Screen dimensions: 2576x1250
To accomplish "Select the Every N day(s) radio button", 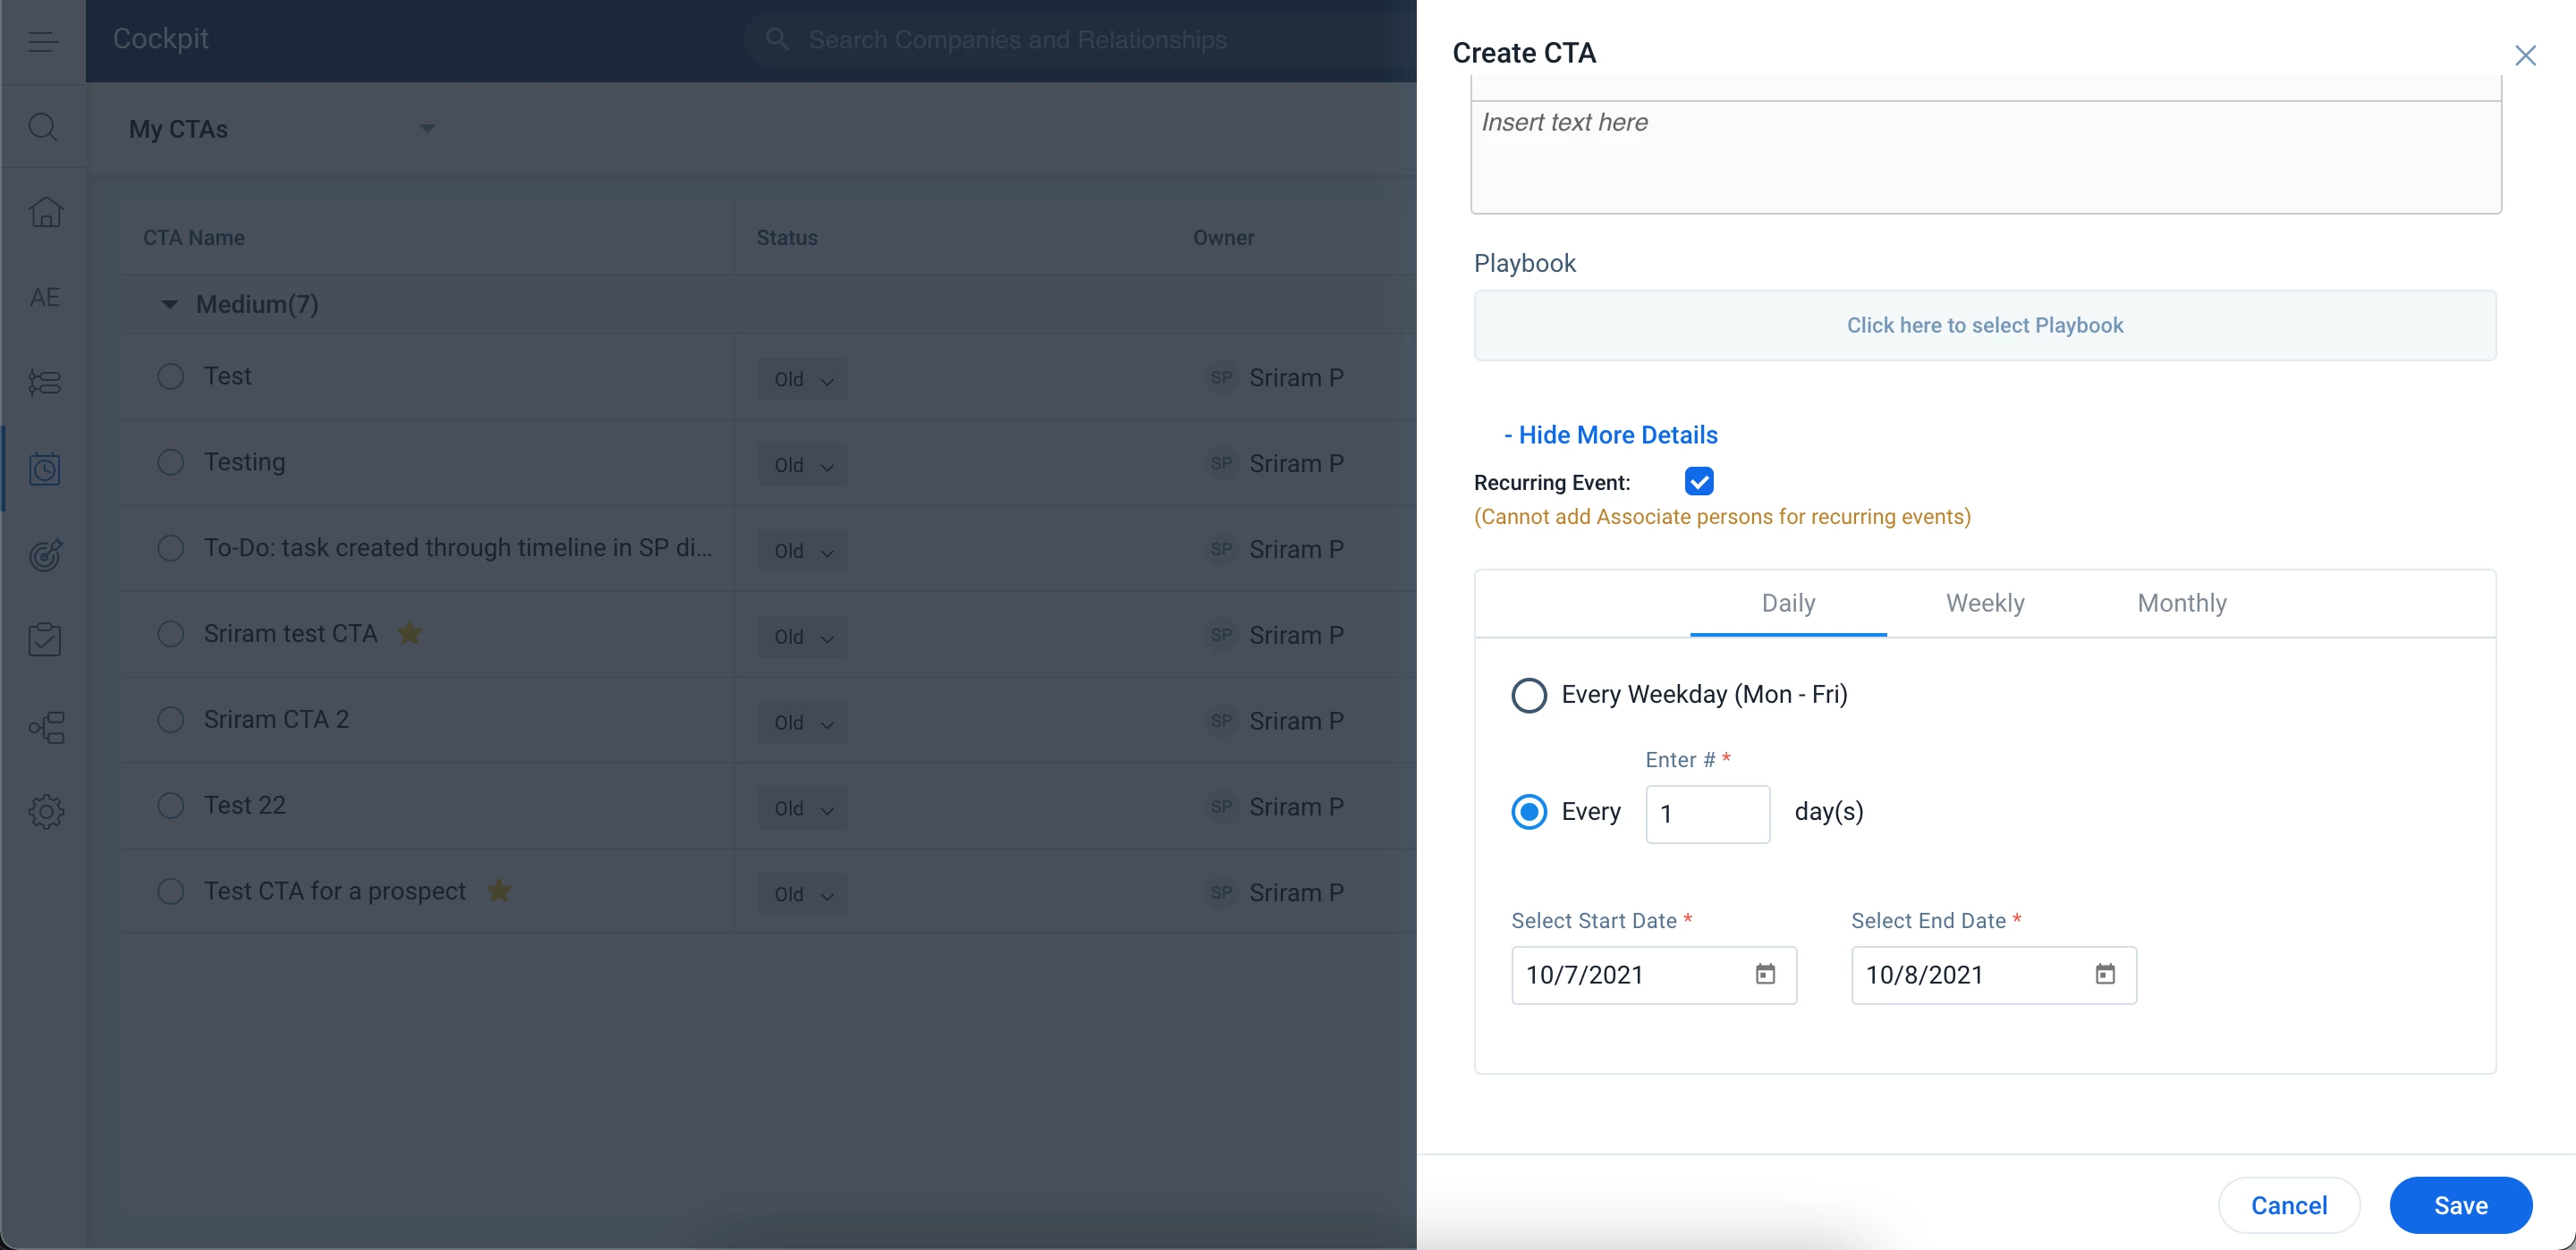I will (x=1528, y=811).
